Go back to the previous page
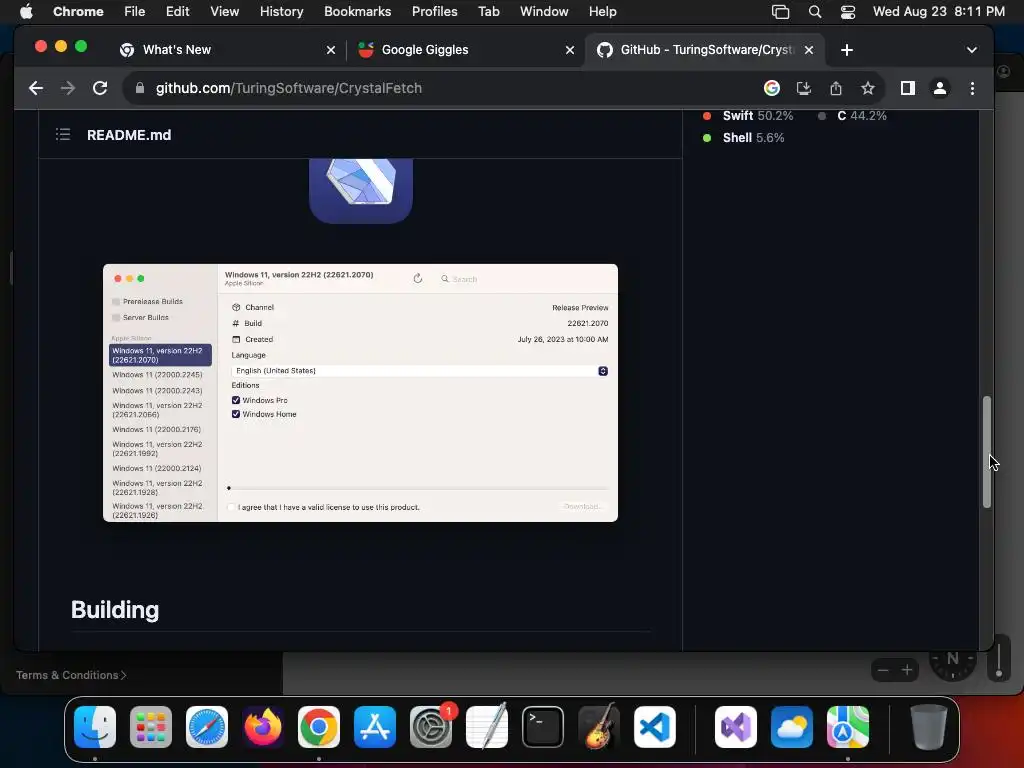This screenshot has height=768, width=1024. [x=36, y=88]
